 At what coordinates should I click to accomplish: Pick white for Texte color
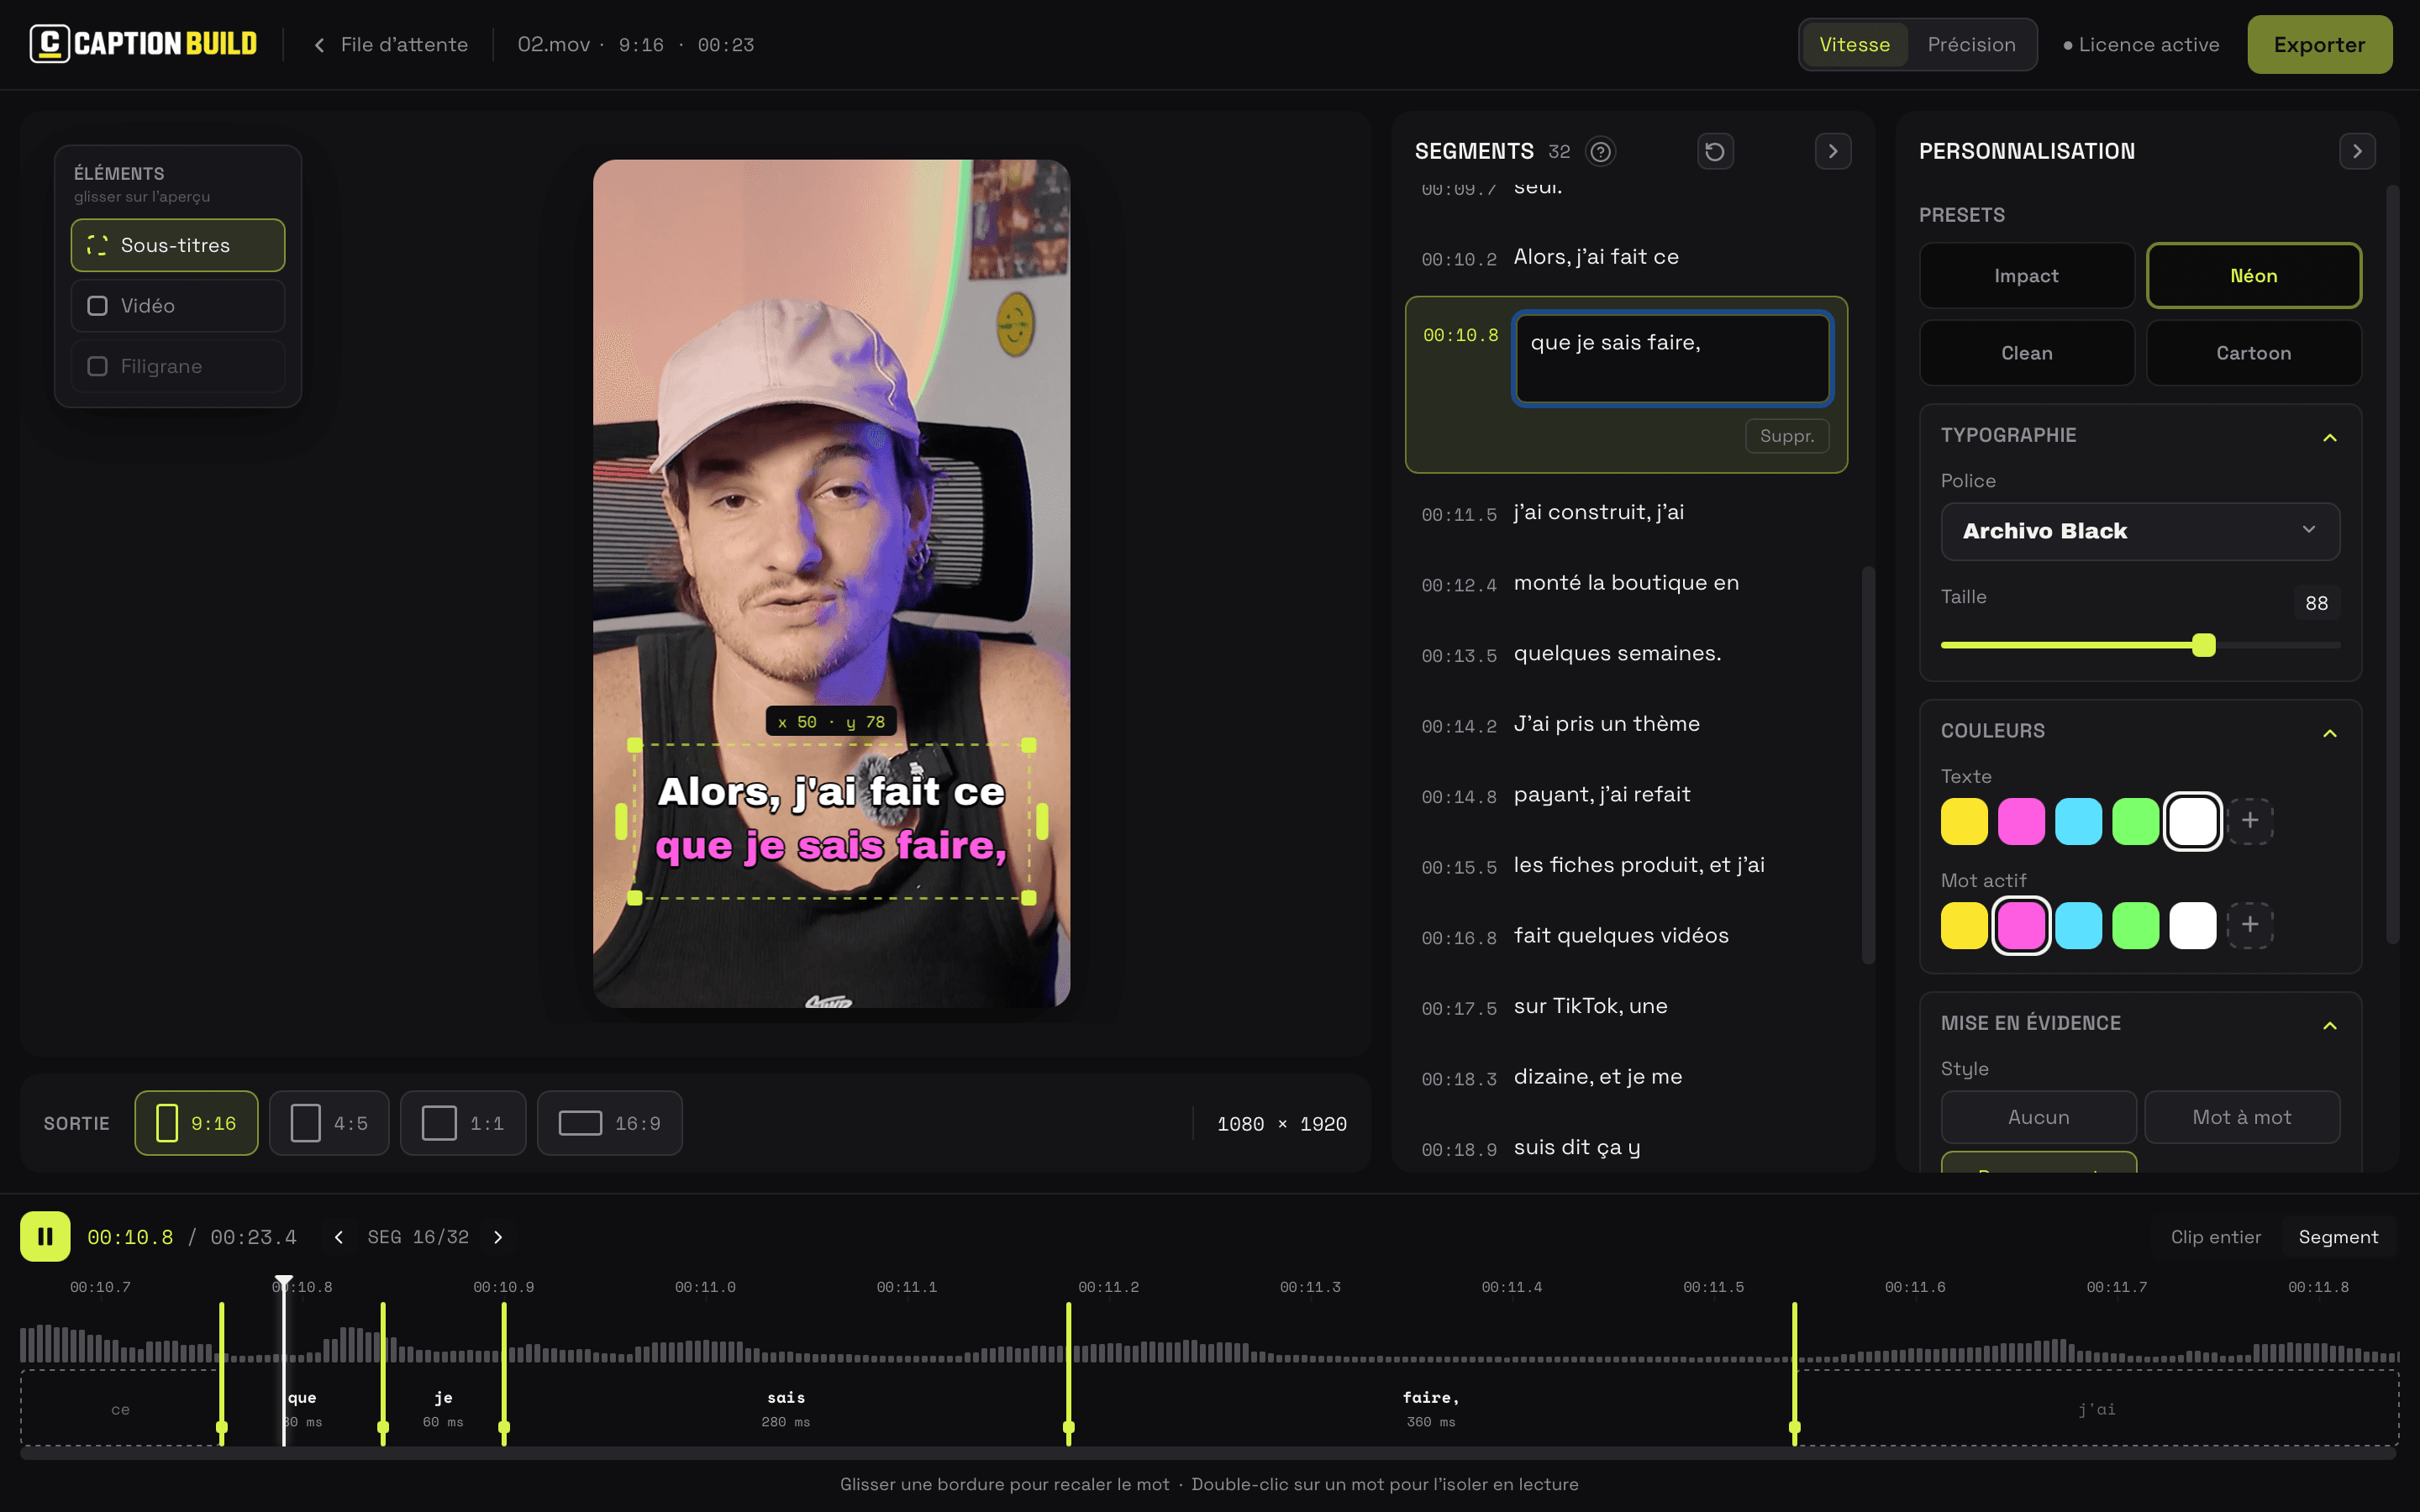click(2193, 821)
